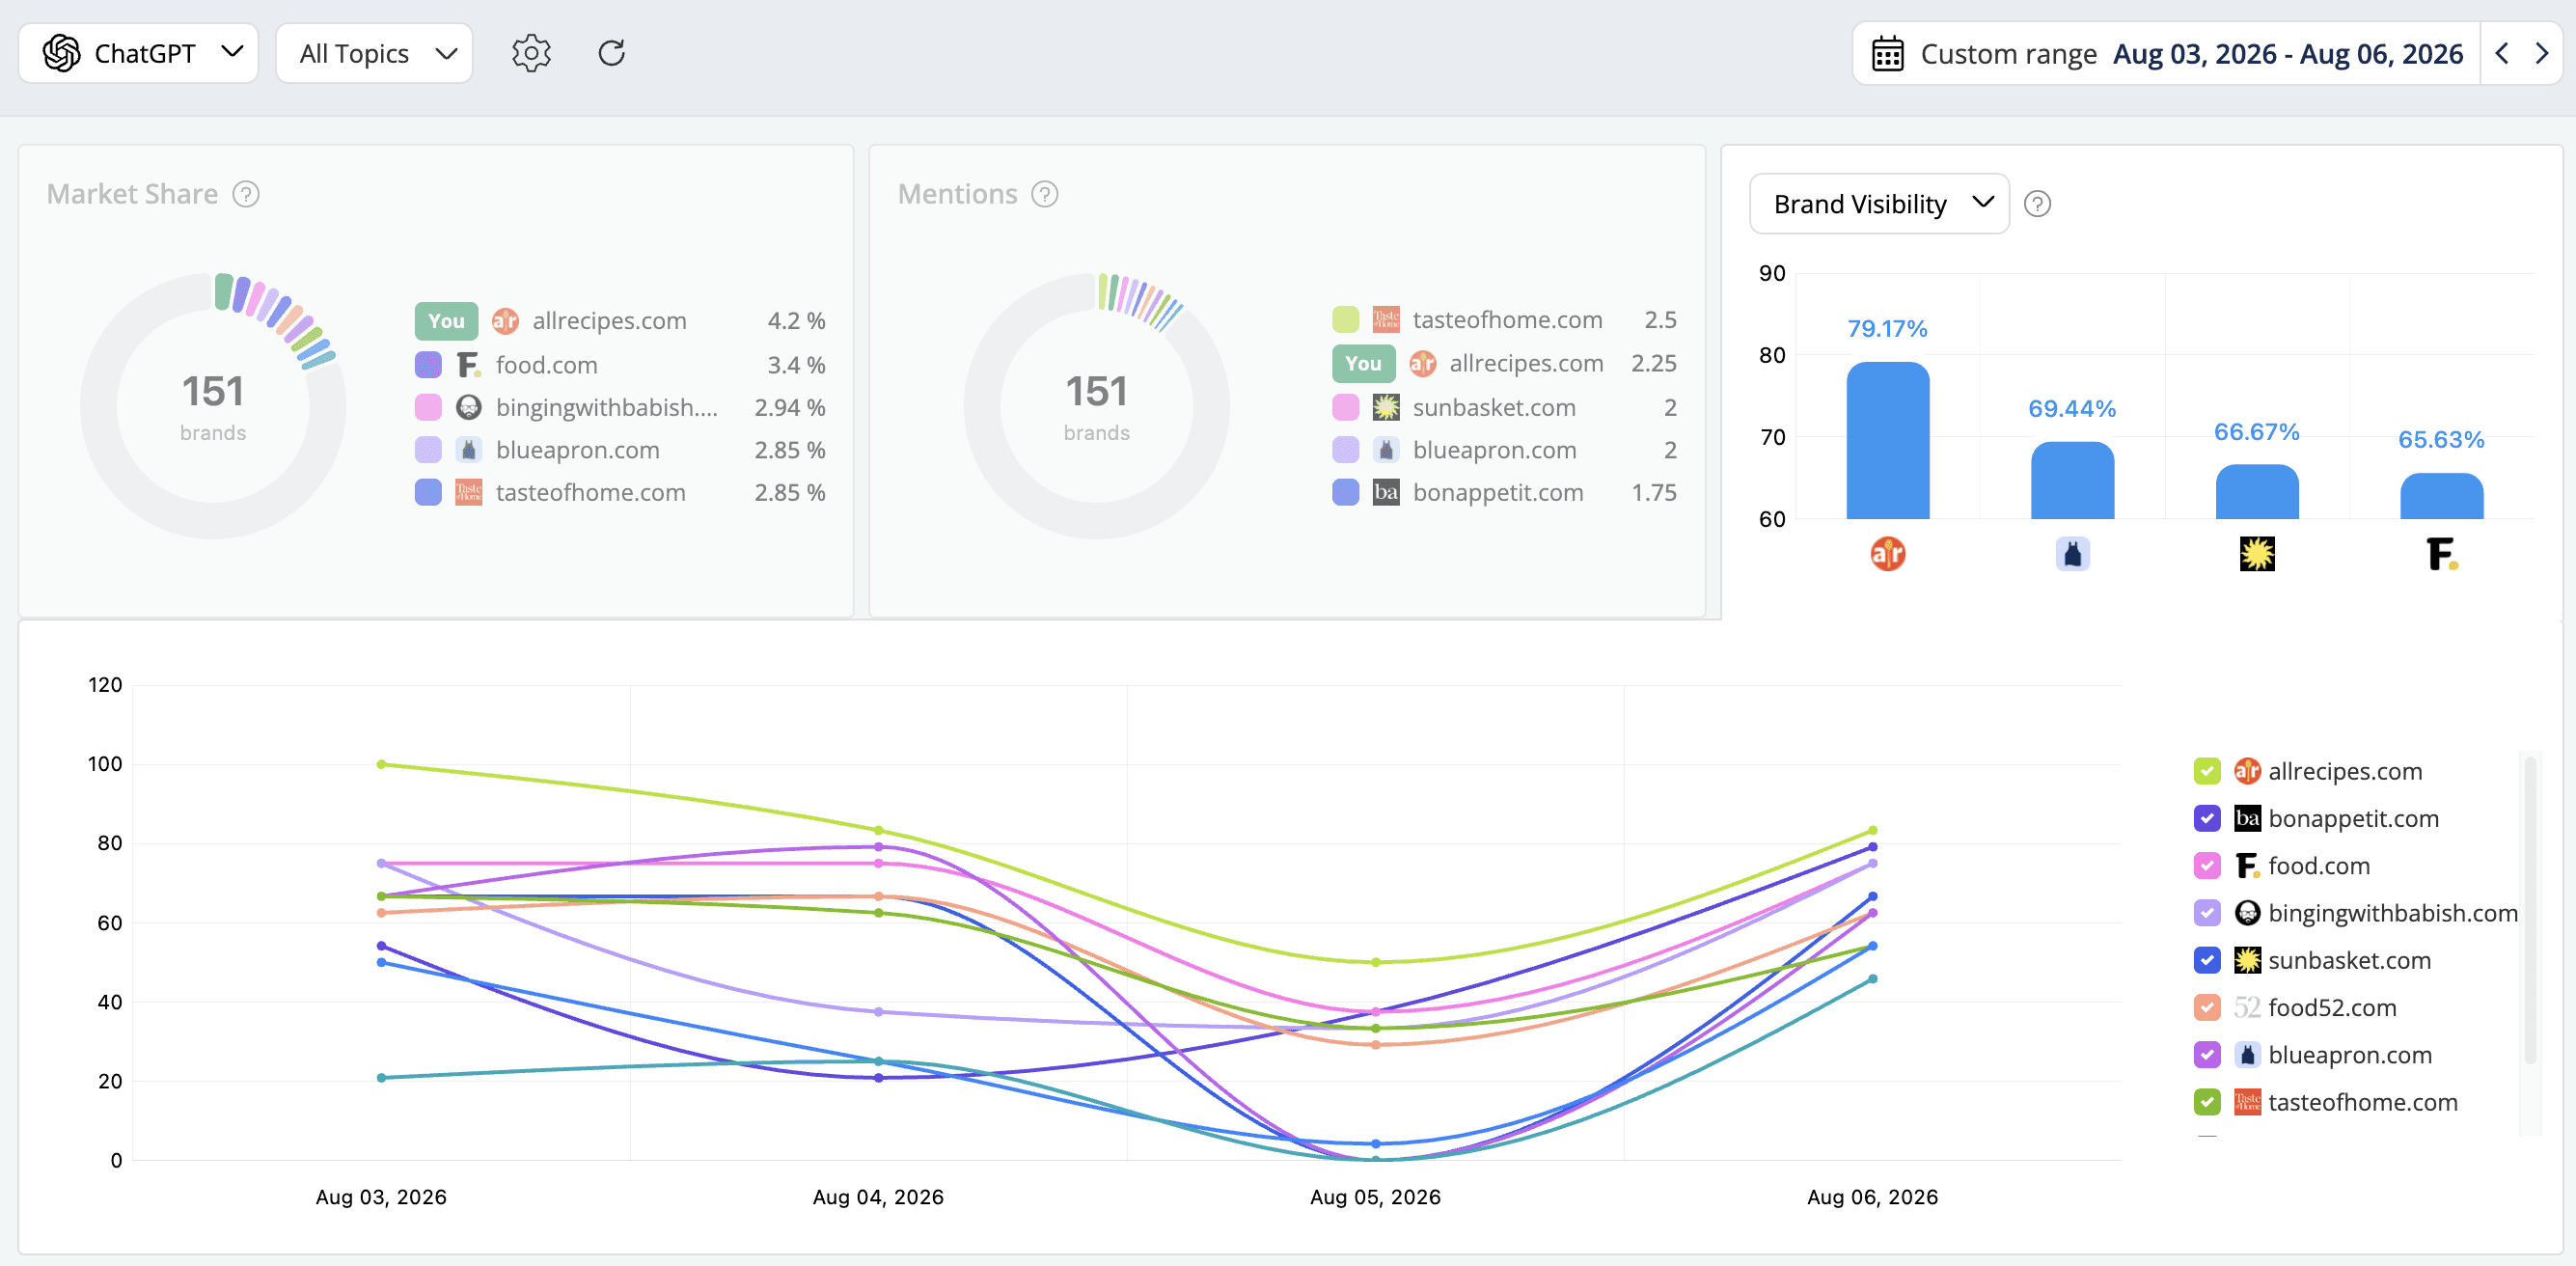Click the 65.63% food.com visibility bar
The height and width of the screenshot is (1266, 2576).
pyautogui.click(x=2441, y=495)
